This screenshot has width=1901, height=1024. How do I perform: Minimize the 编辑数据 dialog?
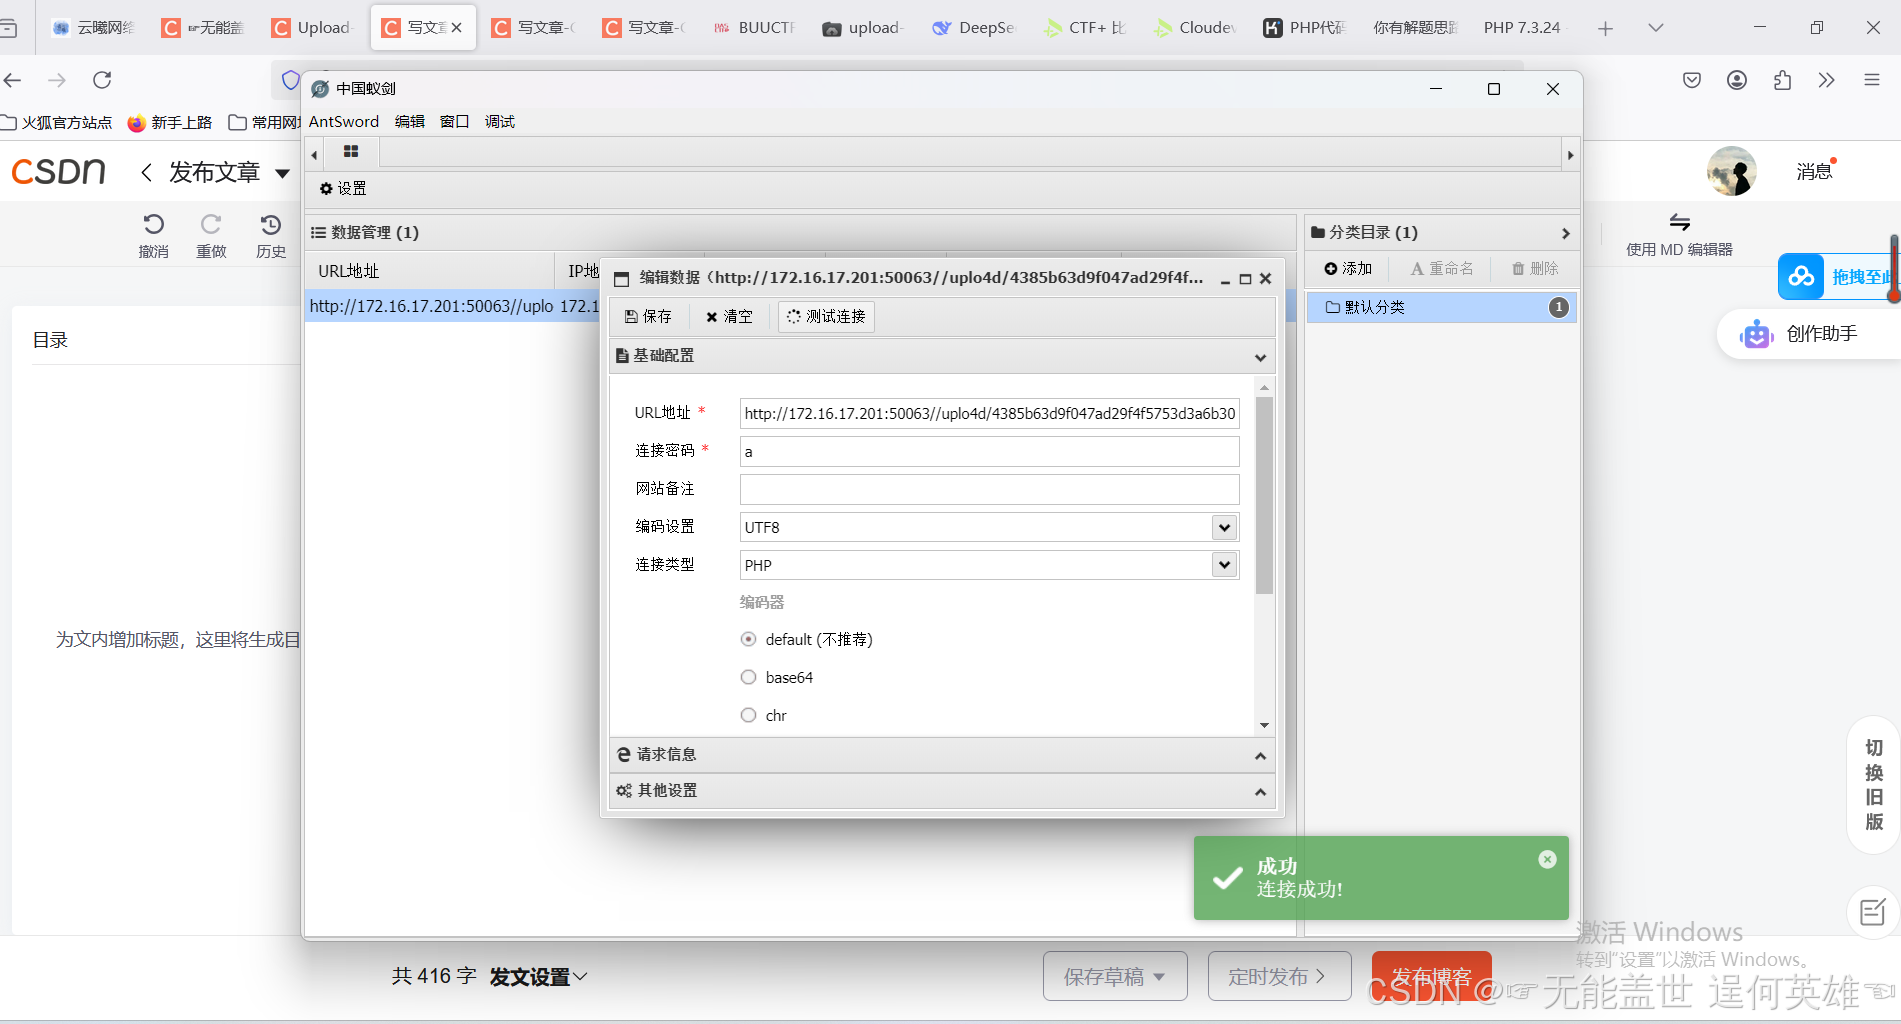[1225, 279]
